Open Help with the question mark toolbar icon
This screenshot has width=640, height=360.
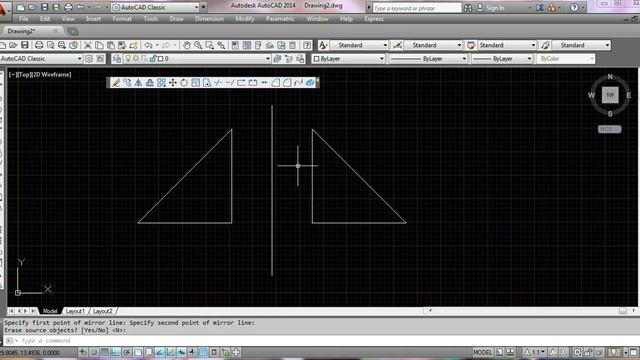[x=307, y=45]
